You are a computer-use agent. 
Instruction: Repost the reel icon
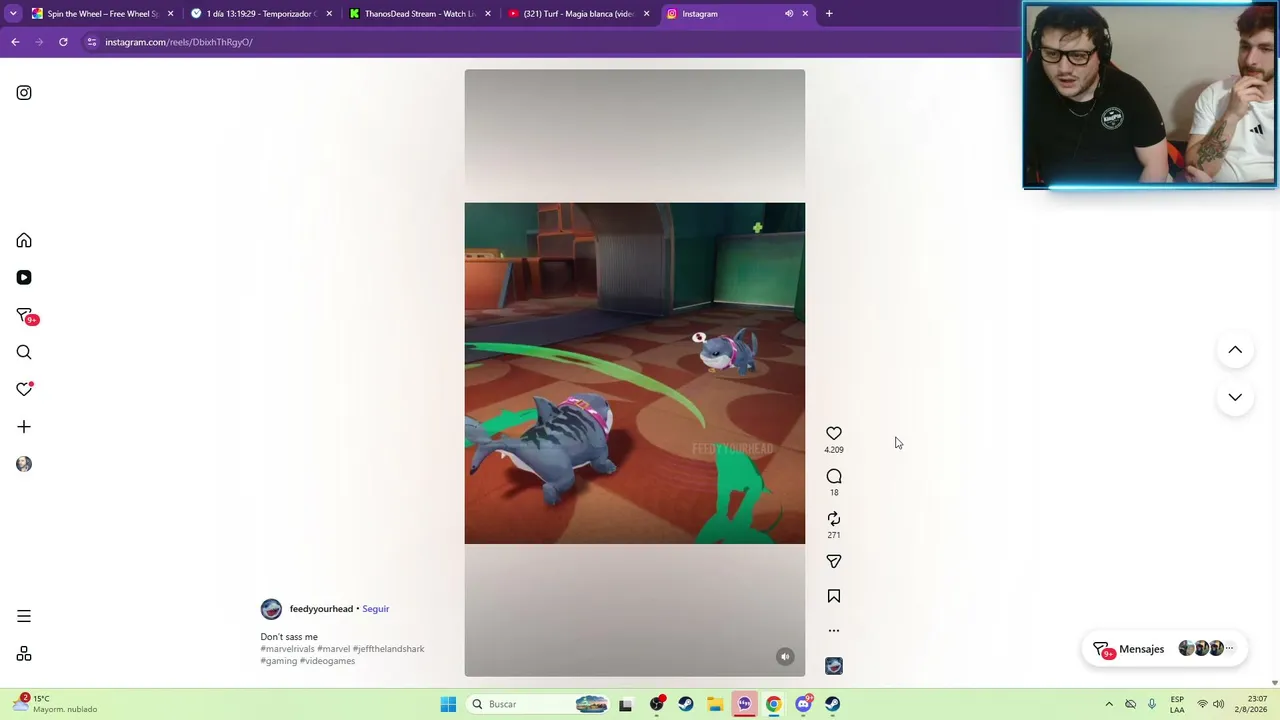click(834, 518)
